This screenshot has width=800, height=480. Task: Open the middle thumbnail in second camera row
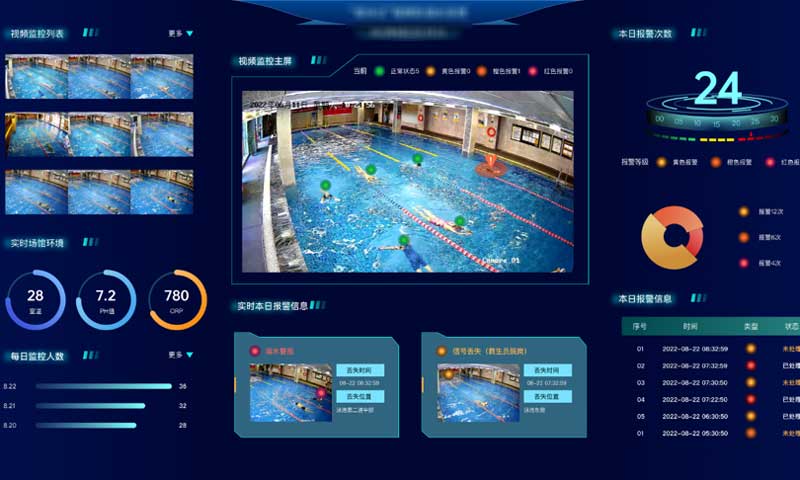pos(98,134)
